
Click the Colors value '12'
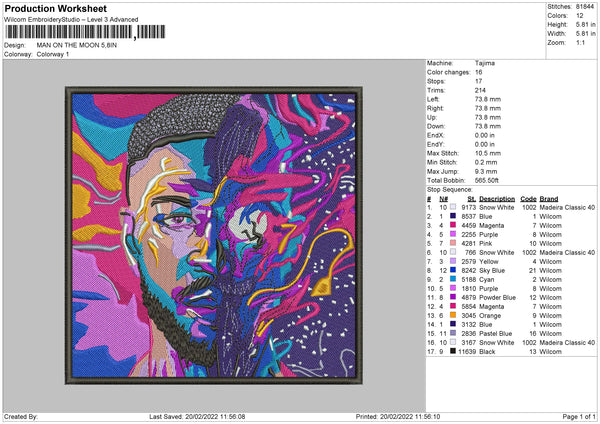point(579,16)
